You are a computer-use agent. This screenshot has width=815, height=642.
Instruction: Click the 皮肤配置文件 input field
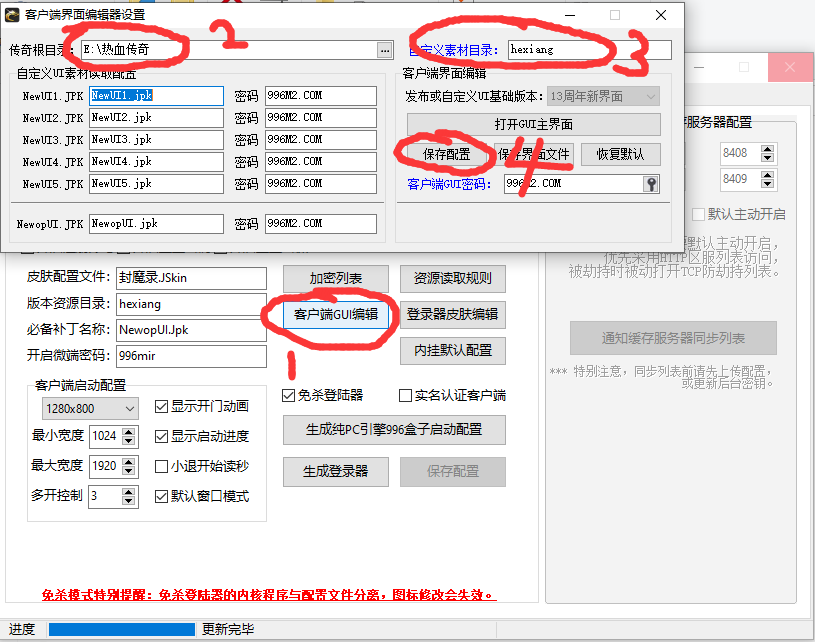tap(189, 278)
